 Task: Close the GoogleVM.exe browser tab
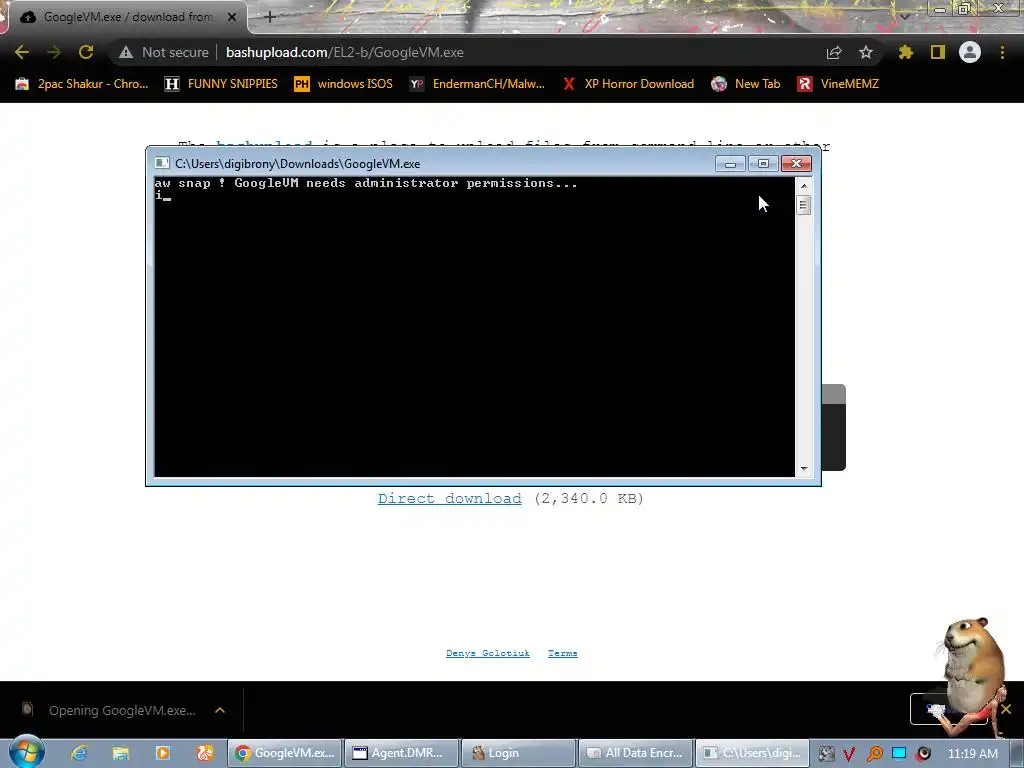click(x=232, y=17)
